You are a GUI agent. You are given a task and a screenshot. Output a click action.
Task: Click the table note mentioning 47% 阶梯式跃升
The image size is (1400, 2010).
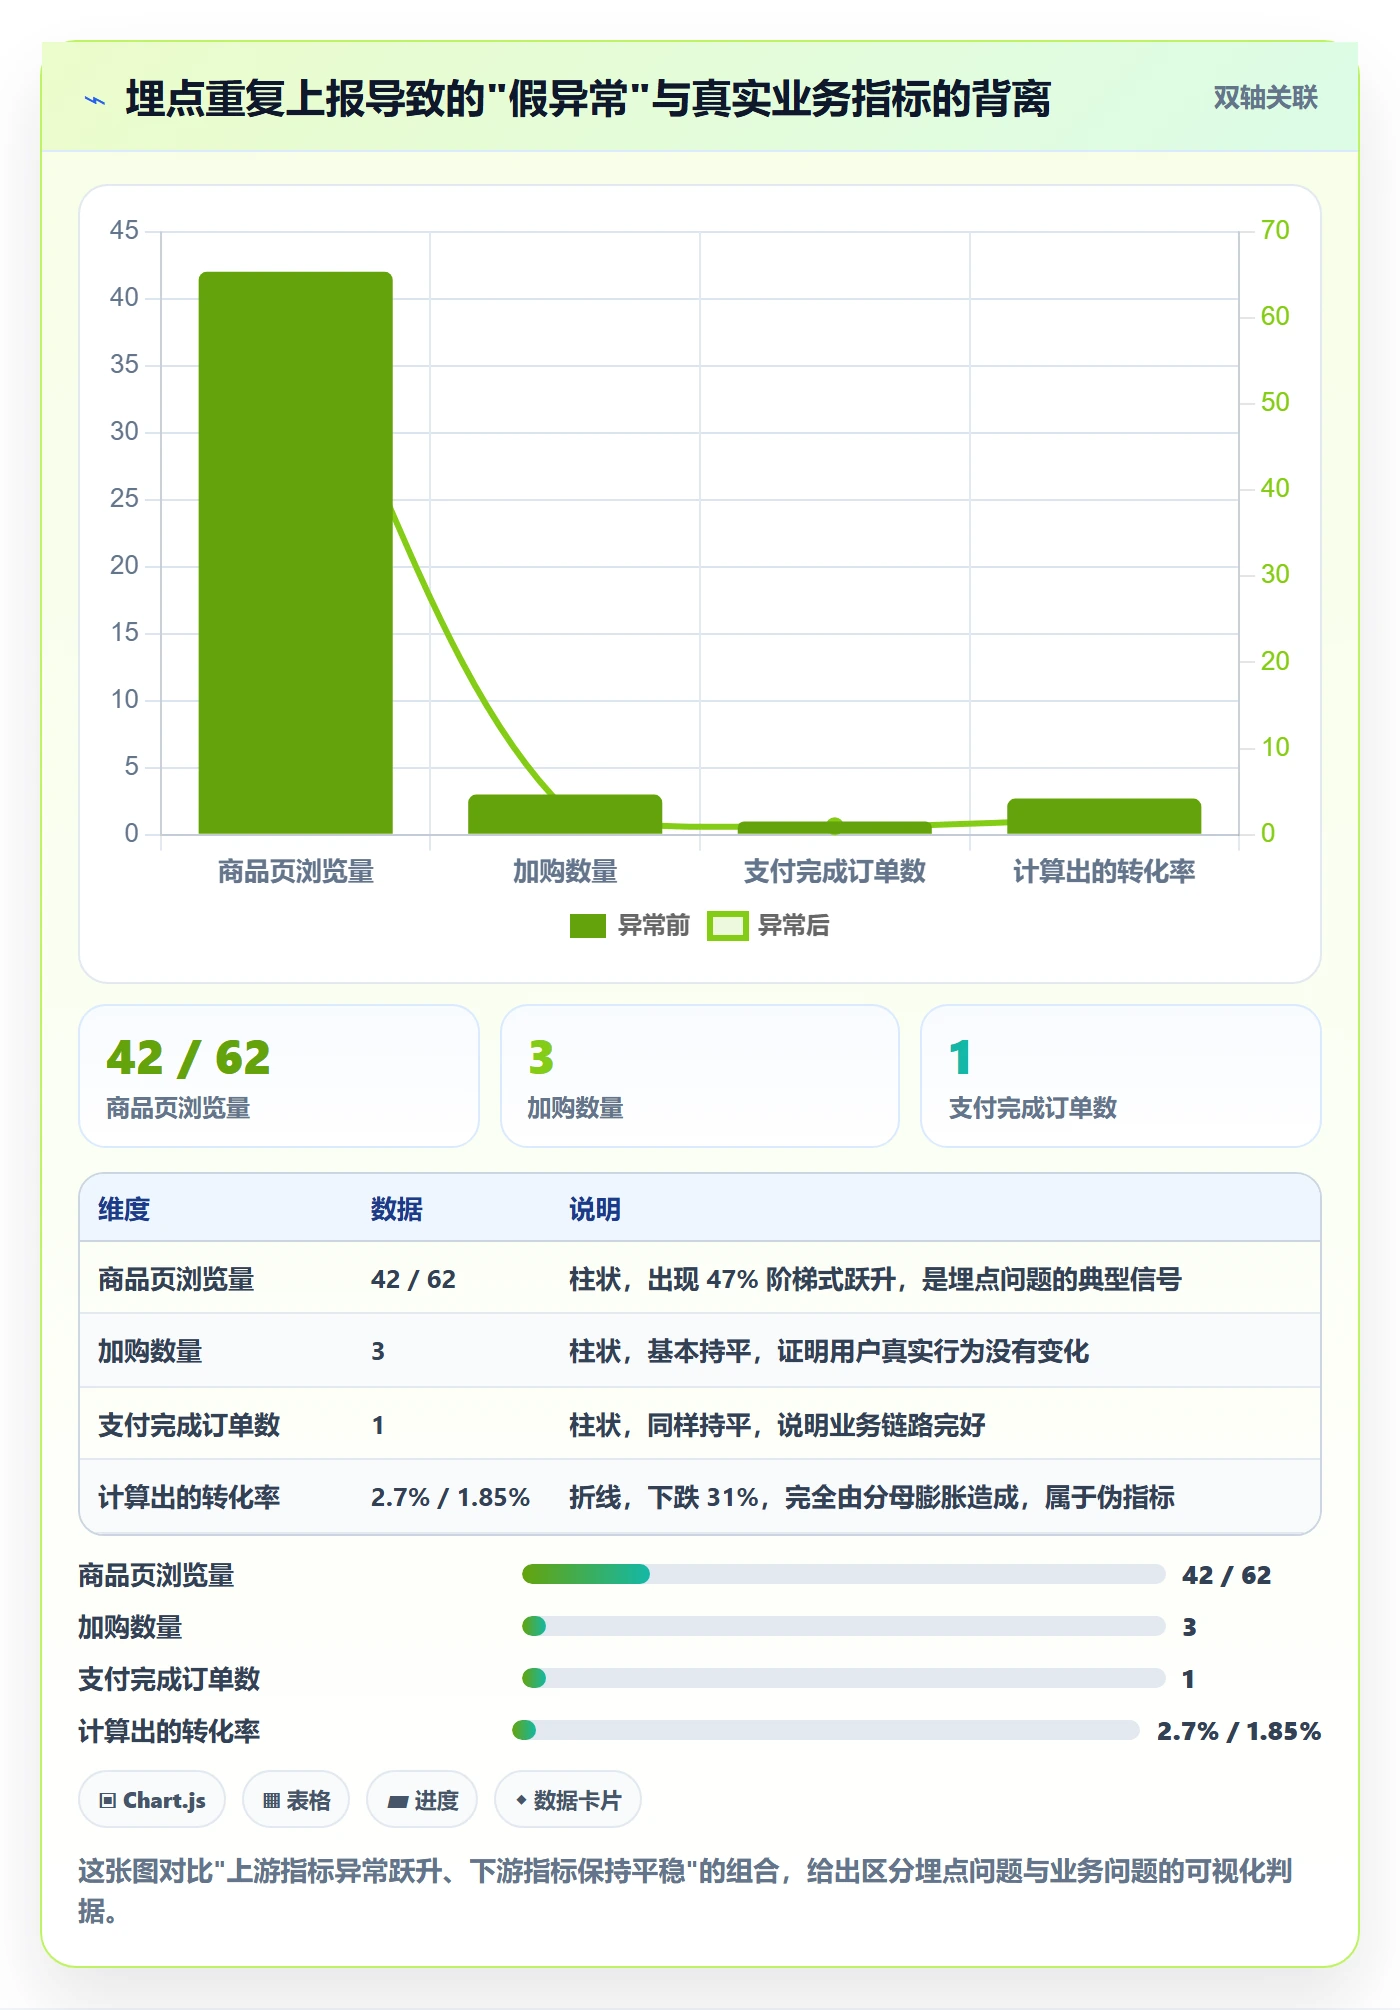(x=875, y=1280)
